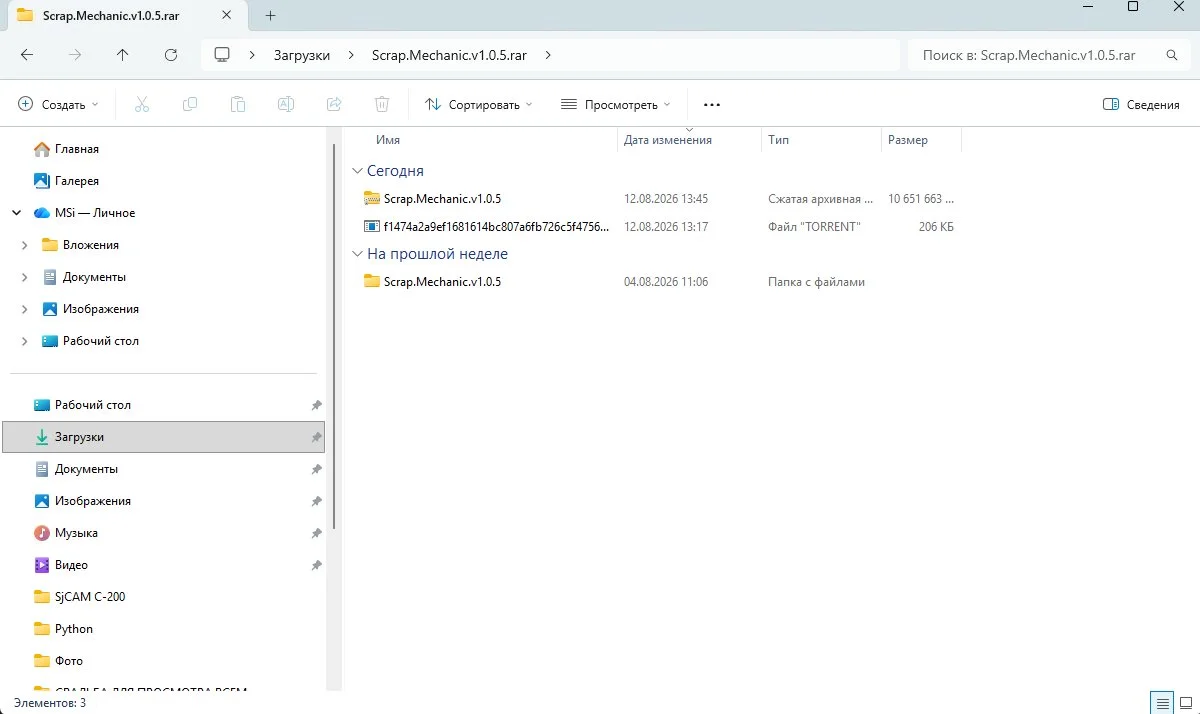Click the pin beside pinned Рабочий стол
1200x714 pixels.
pos(316,405)
